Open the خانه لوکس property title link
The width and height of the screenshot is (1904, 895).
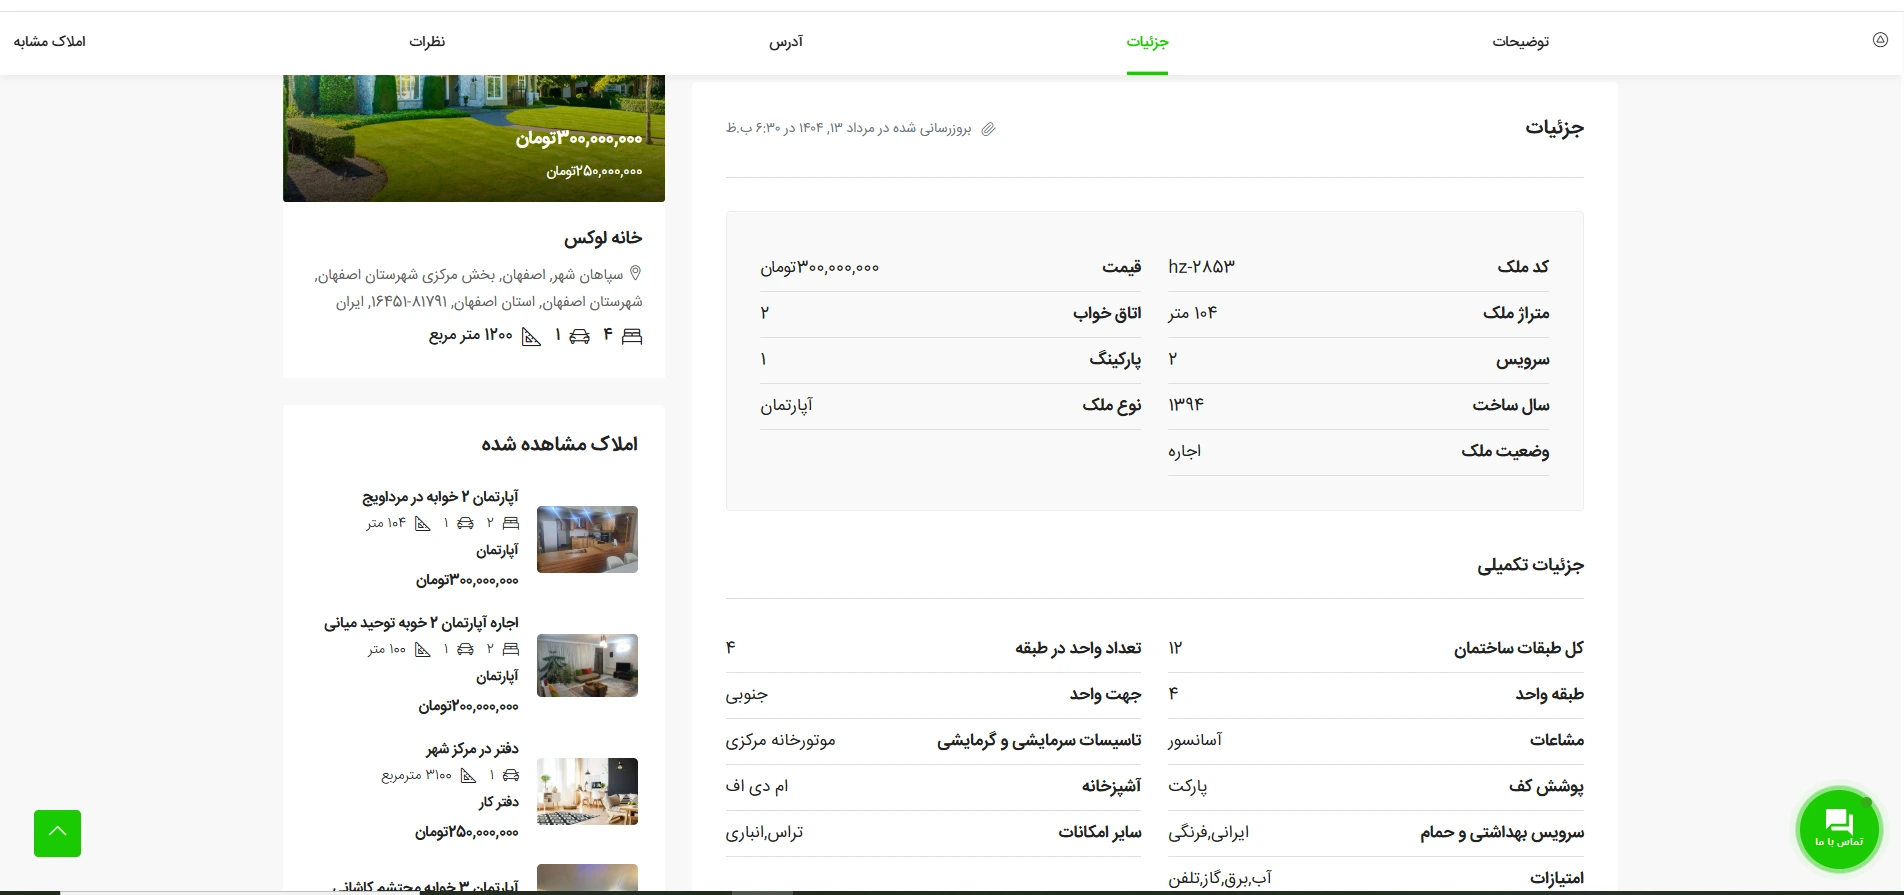click(x=603, y=238)
